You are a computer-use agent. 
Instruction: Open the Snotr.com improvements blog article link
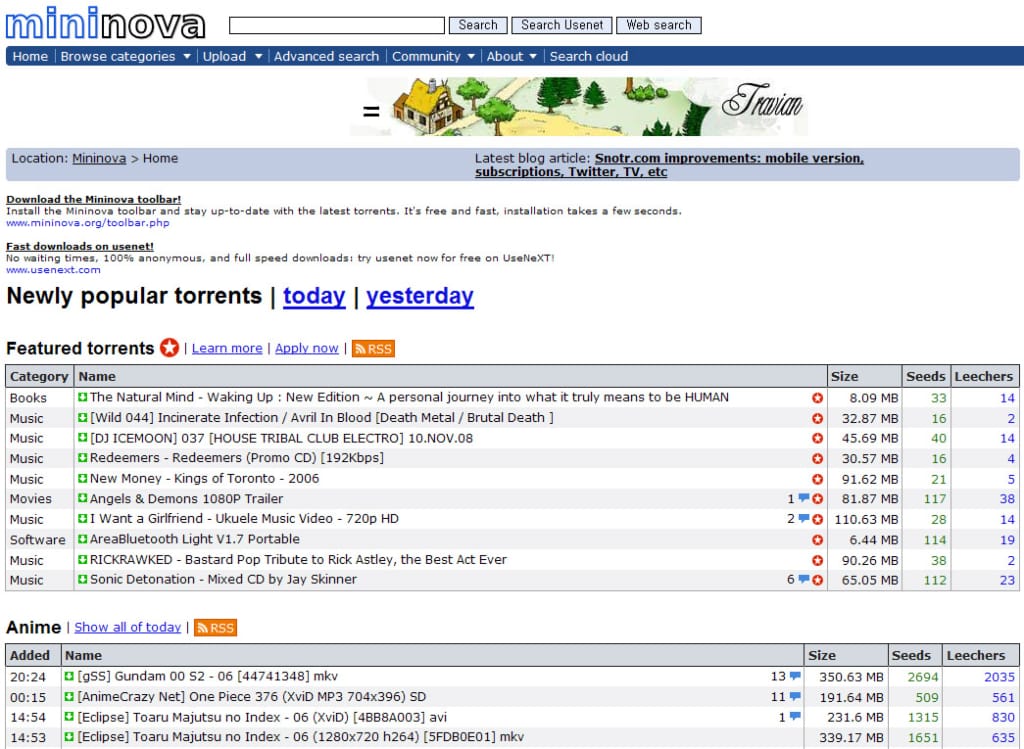pyautogui.click(x=669, y=165)
